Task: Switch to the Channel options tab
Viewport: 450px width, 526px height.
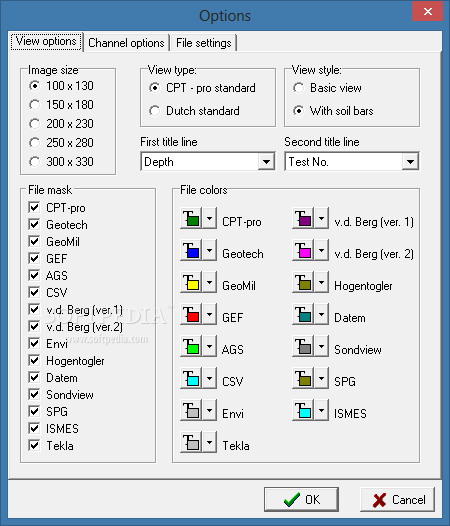Action: pos(126,43)
